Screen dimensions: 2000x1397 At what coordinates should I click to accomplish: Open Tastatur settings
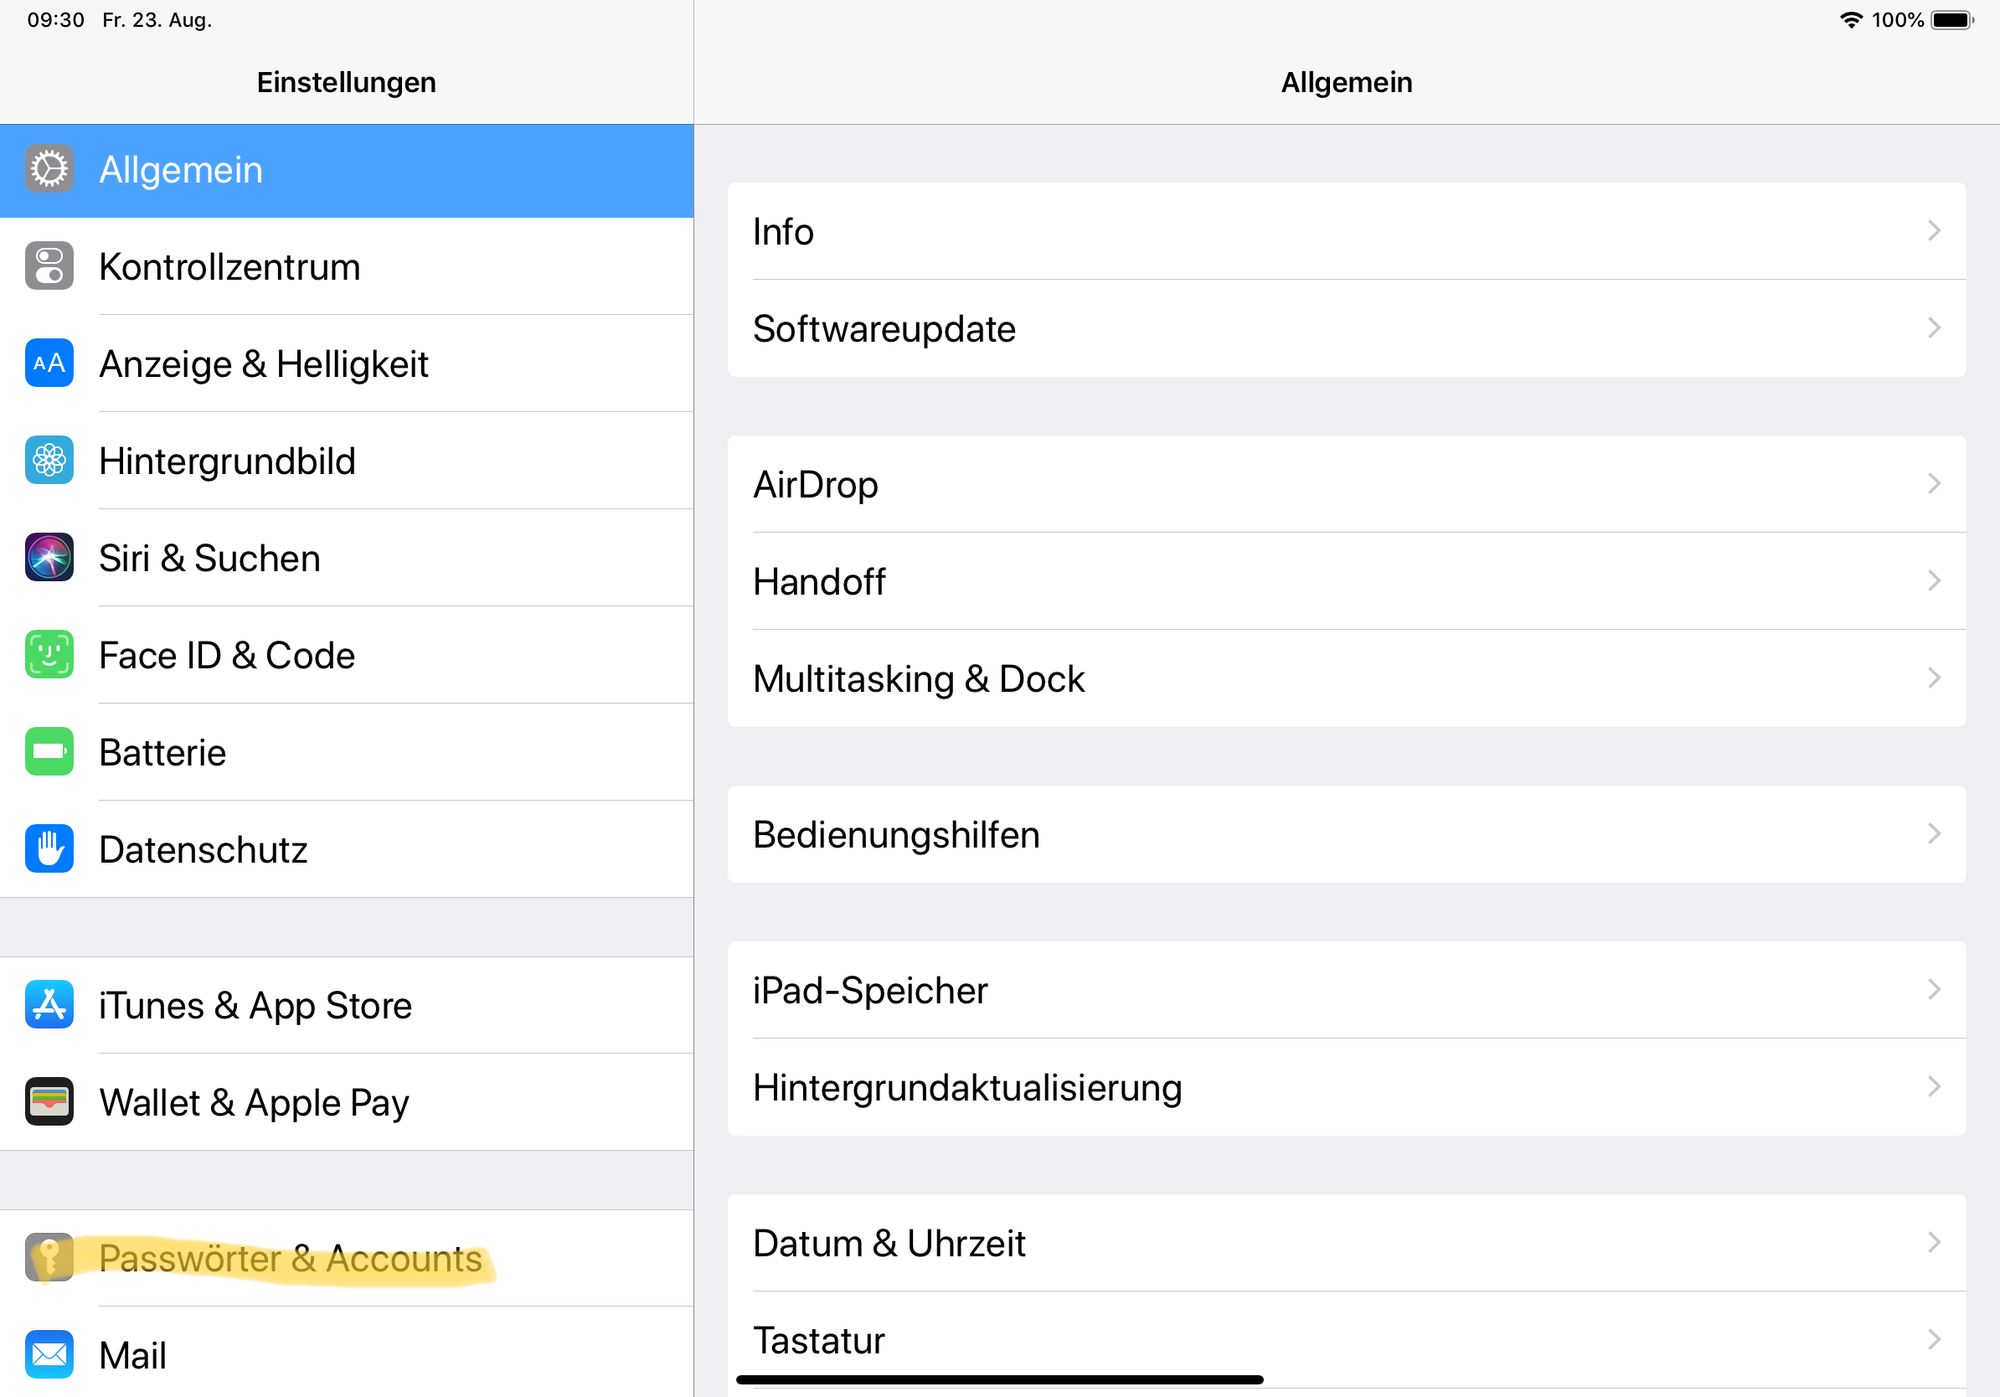[x=1347, y=1338]
